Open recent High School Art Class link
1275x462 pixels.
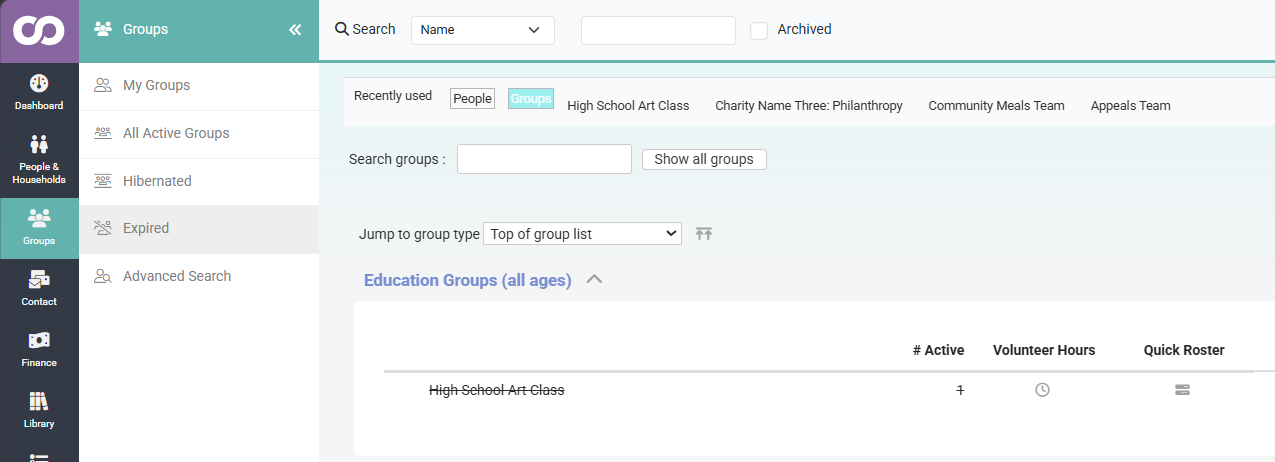click(x=628, y=105)
